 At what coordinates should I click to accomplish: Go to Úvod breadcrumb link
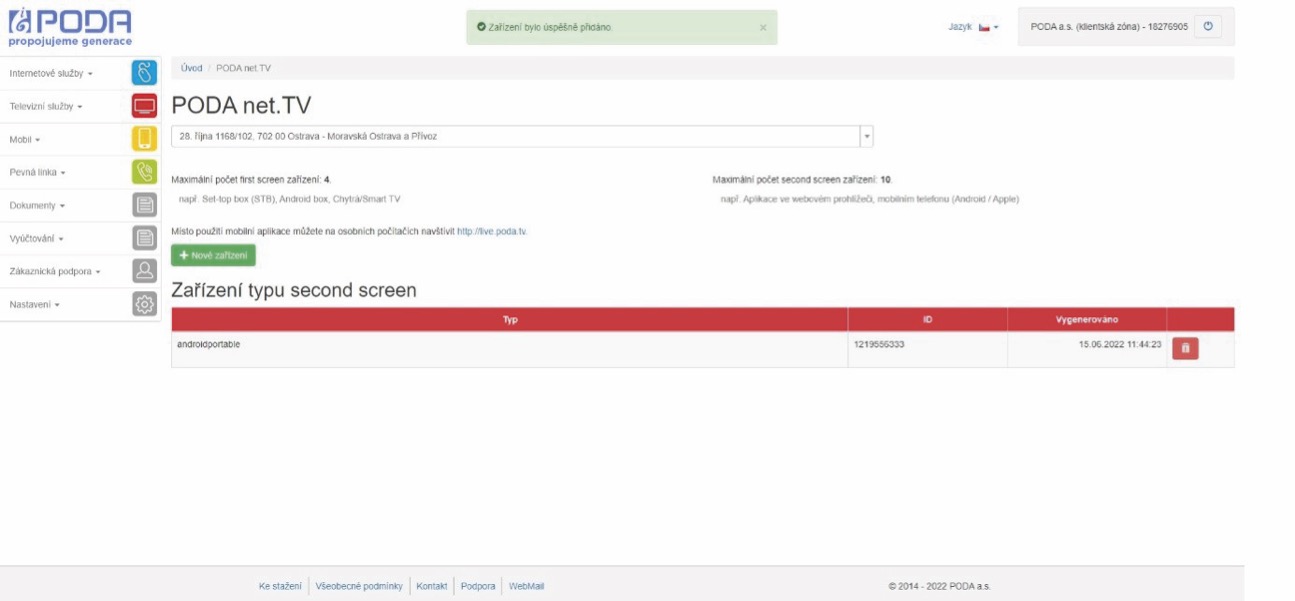click(191, 68)
